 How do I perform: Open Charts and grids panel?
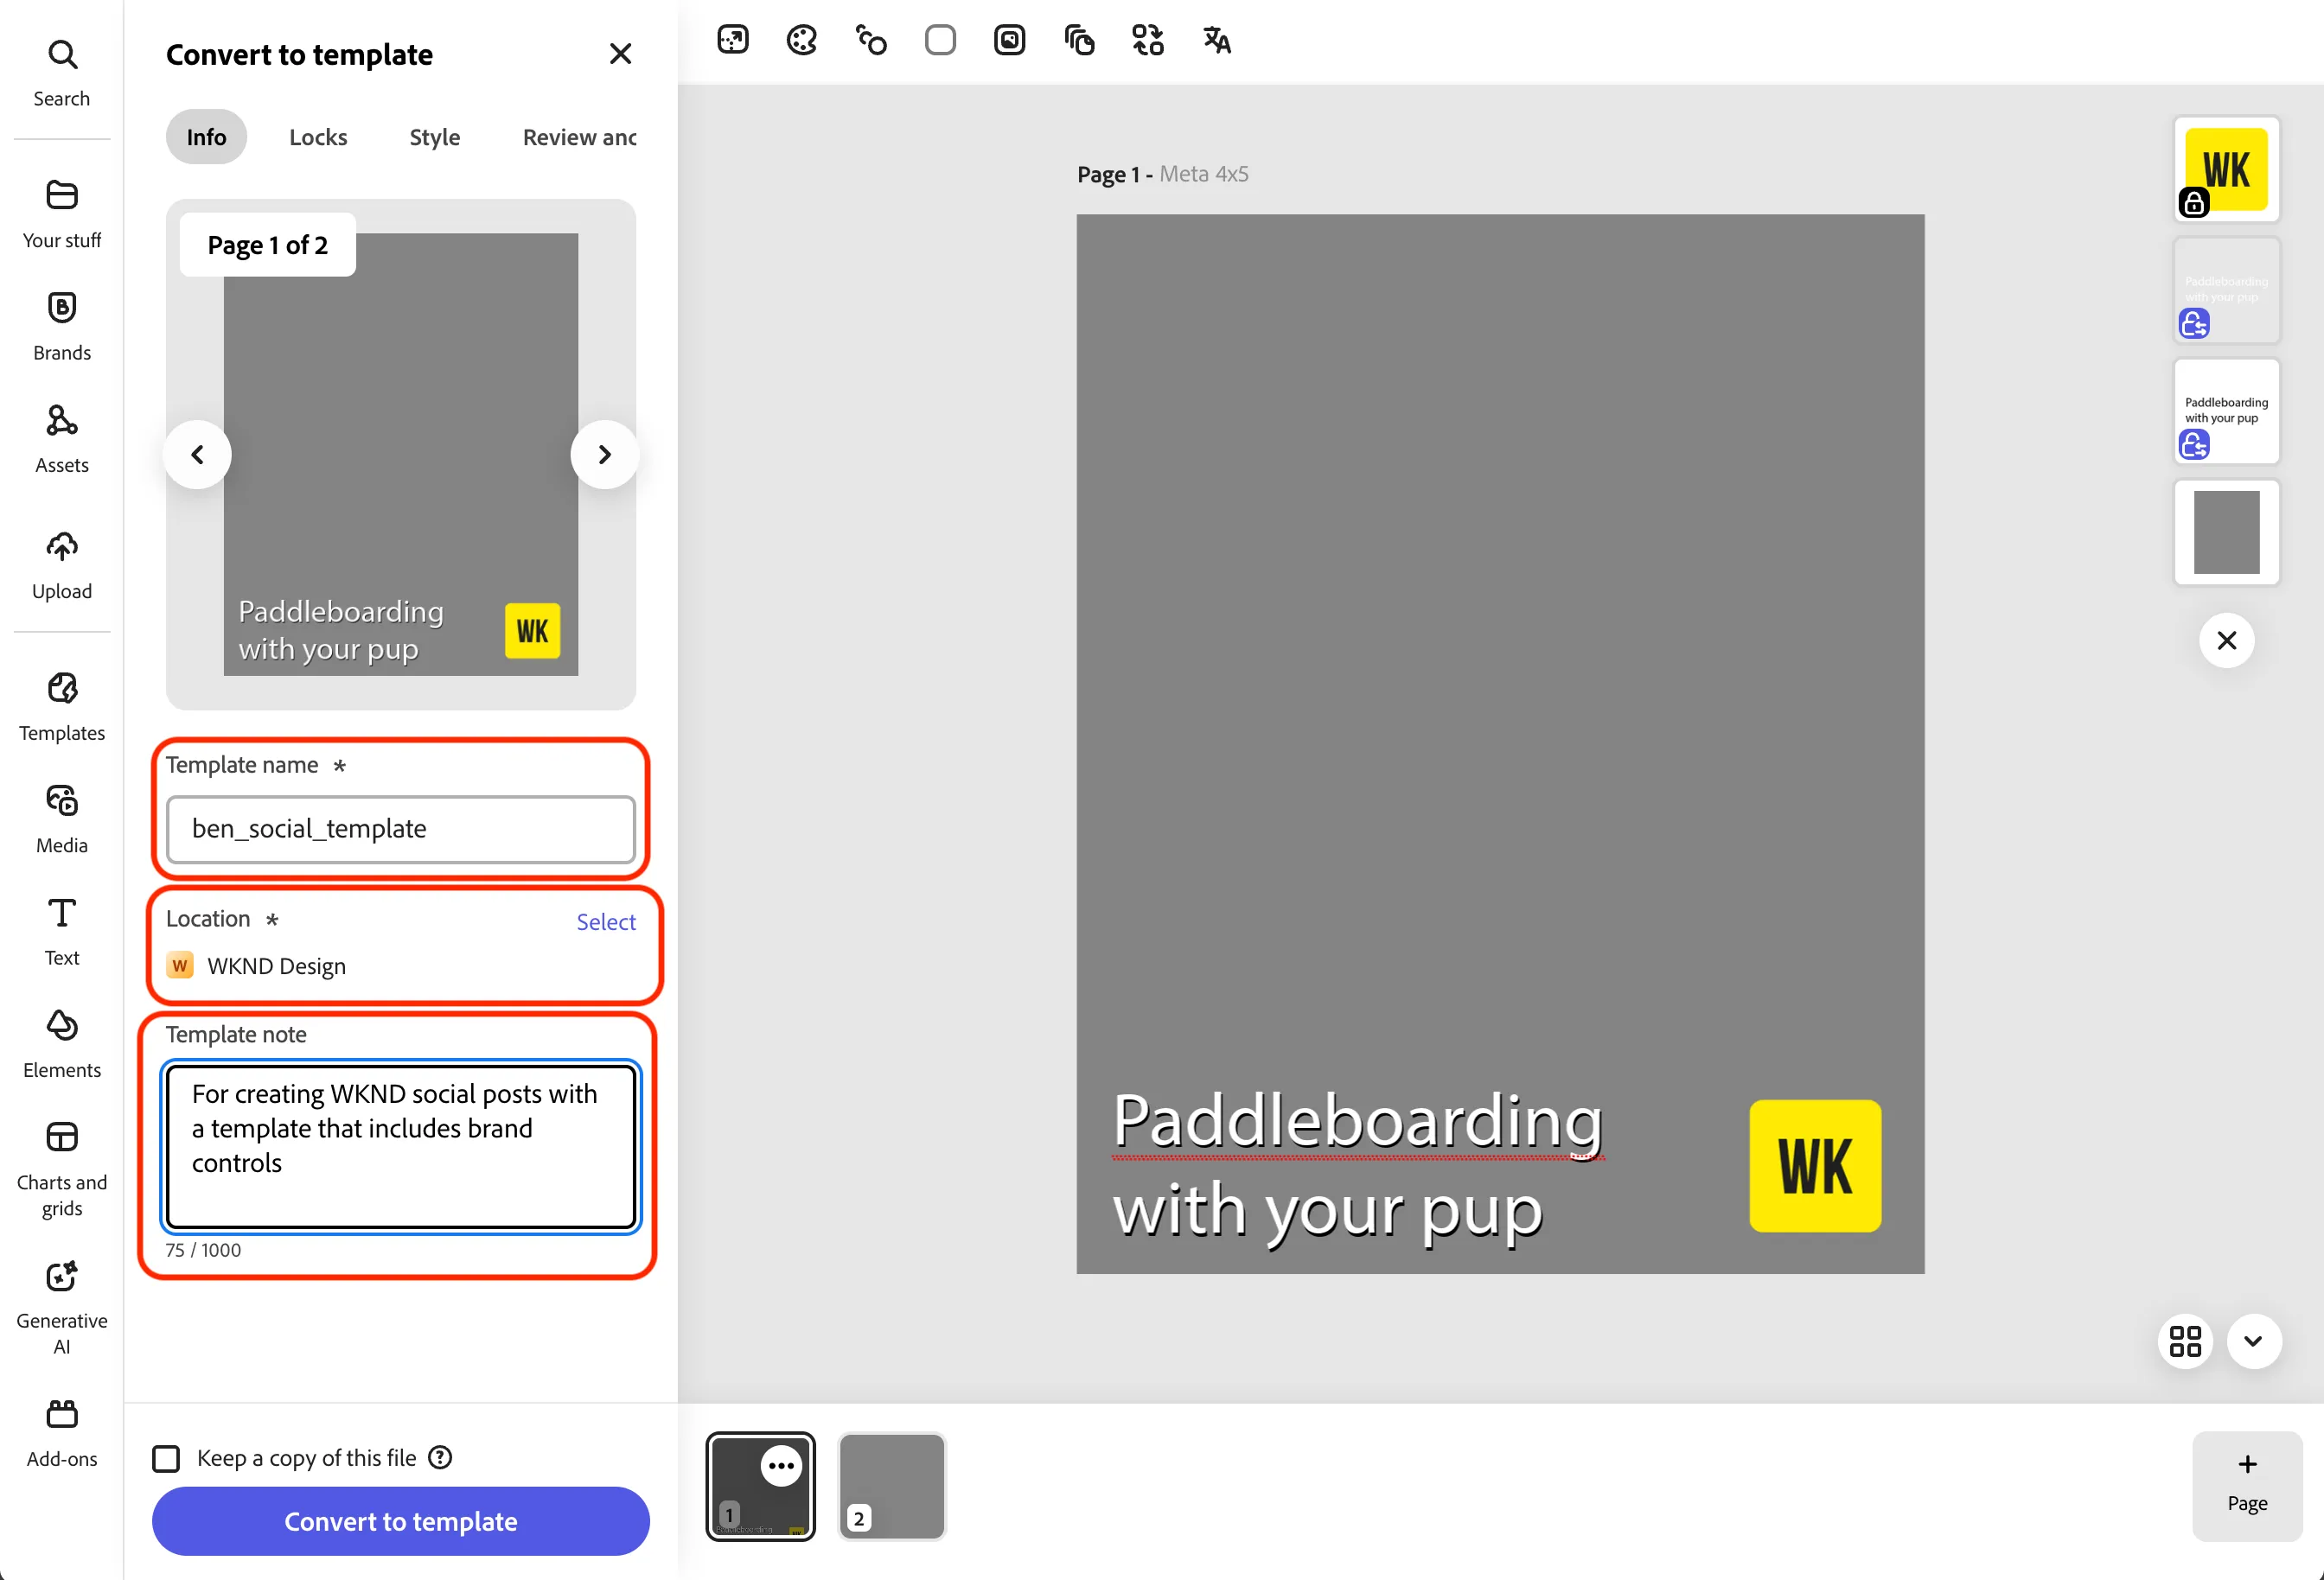point(62,1168)
